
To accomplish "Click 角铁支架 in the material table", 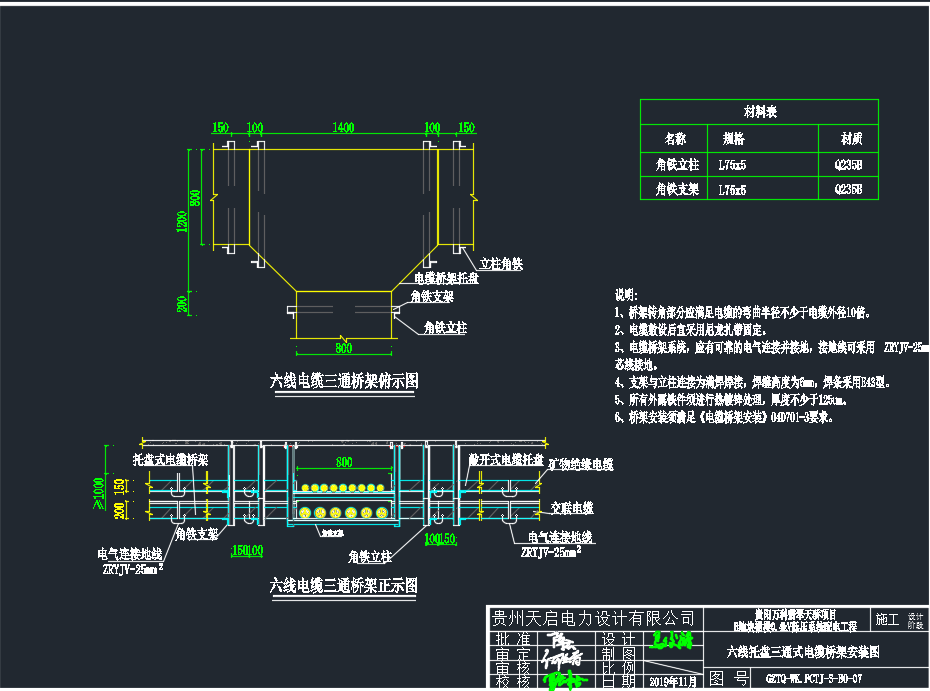I will pos(677,190).
